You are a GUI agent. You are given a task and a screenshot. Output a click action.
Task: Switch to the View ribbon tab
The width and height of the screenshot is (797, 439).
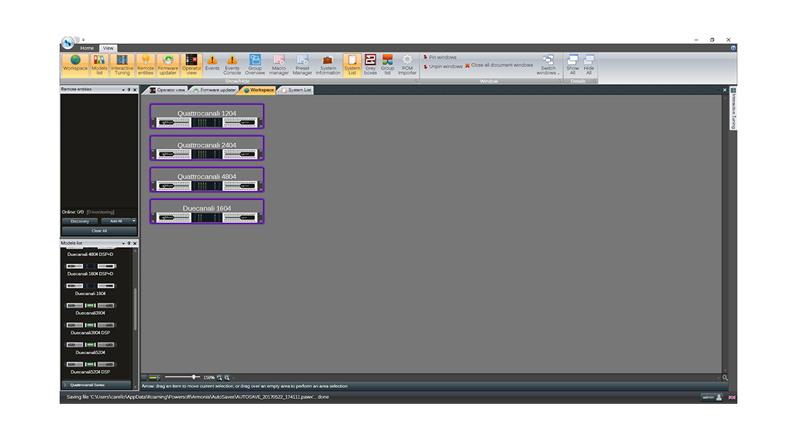(x=108, y=48)
